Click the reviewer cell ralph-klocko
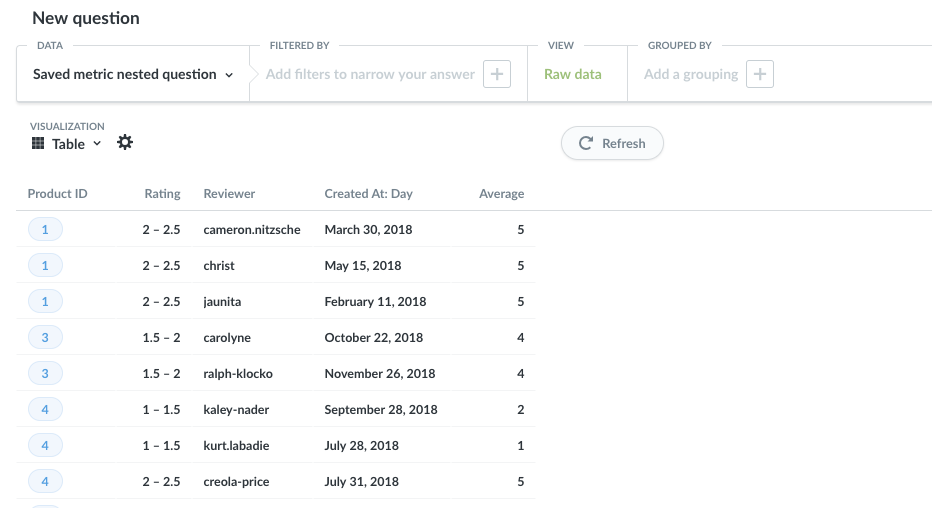 pos(238,374)
